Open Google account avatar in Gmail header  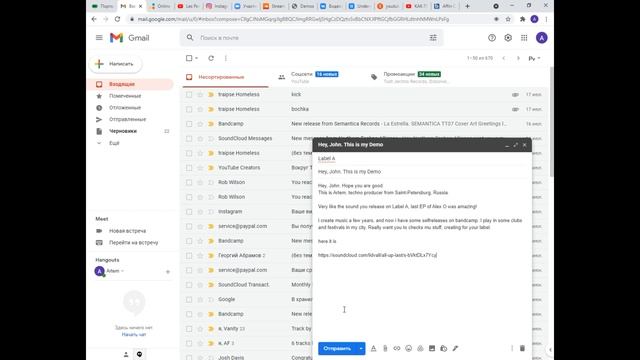[542, 38]
